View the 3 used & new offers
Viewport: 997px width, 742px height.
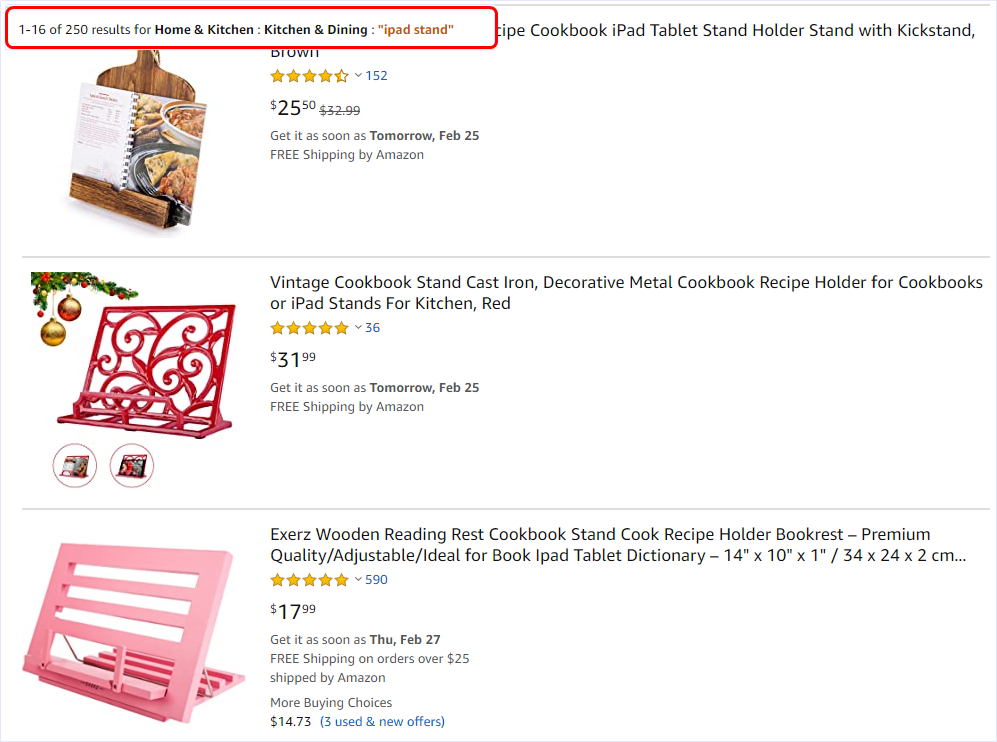pos(382,722)
